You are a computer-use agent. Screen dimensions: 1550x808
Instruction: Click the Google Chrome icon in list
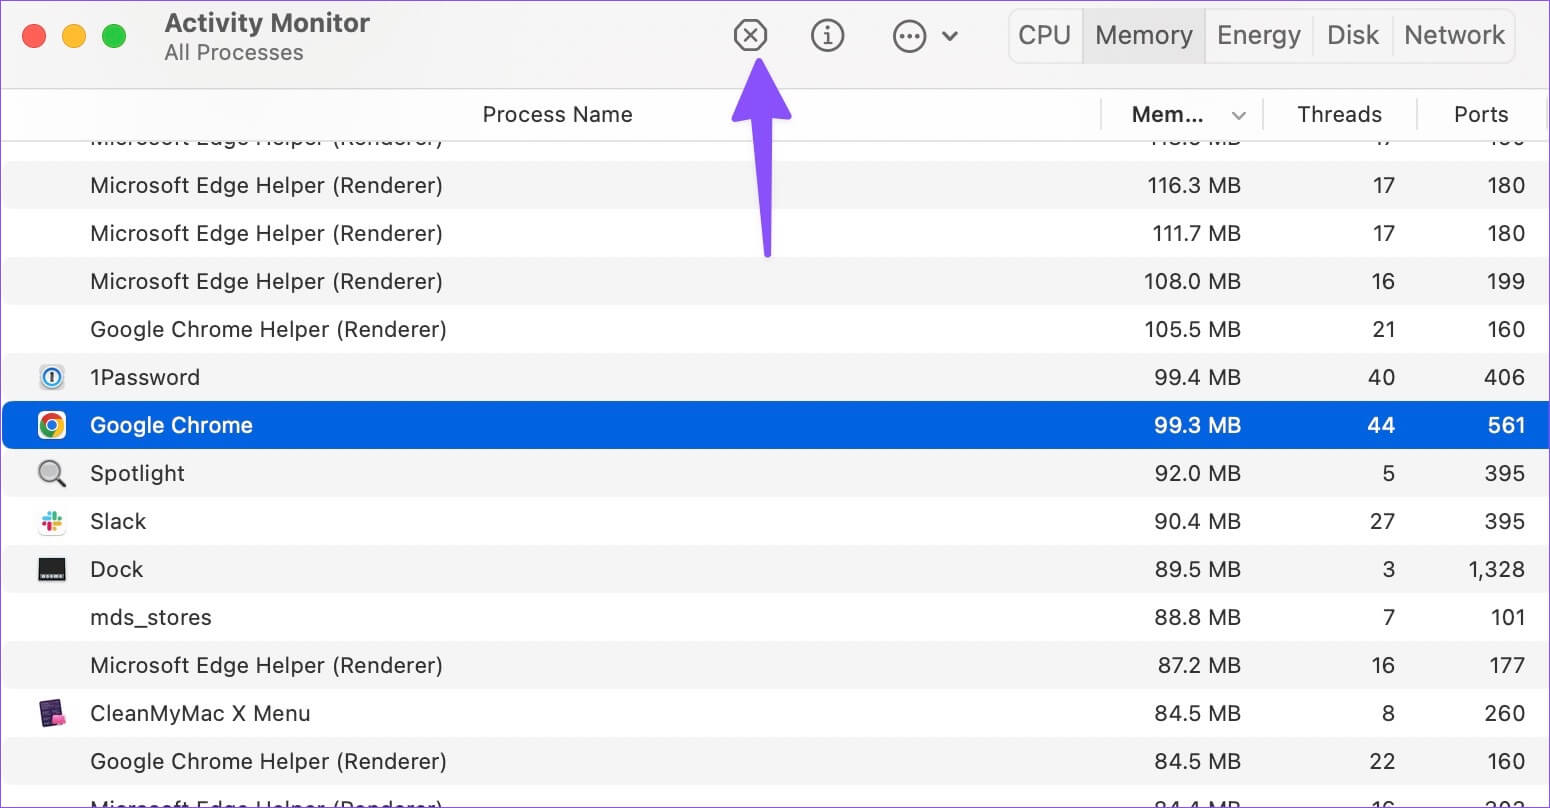[52, 425]
